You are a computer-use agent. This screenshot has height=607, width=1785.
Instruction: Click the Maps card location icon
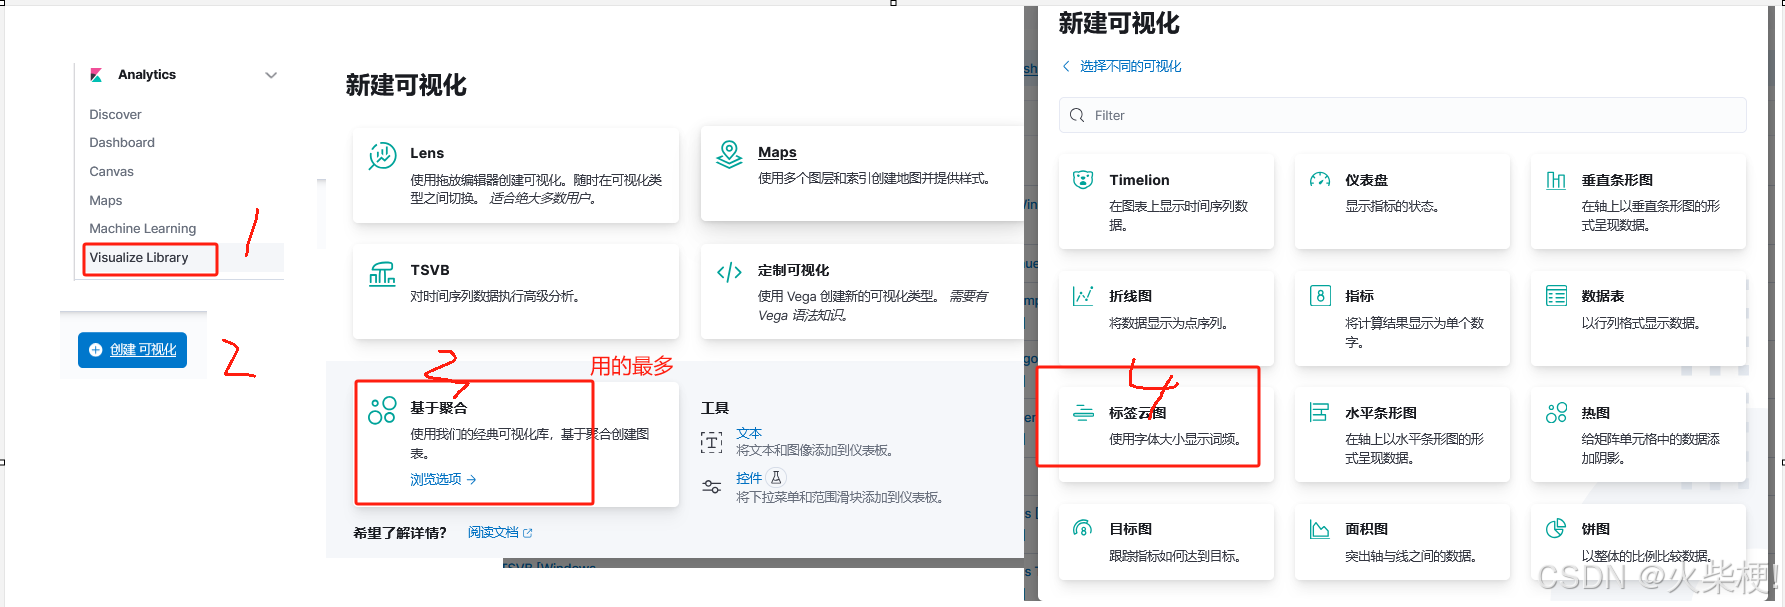pyautogui.click(x=730, y=154)
